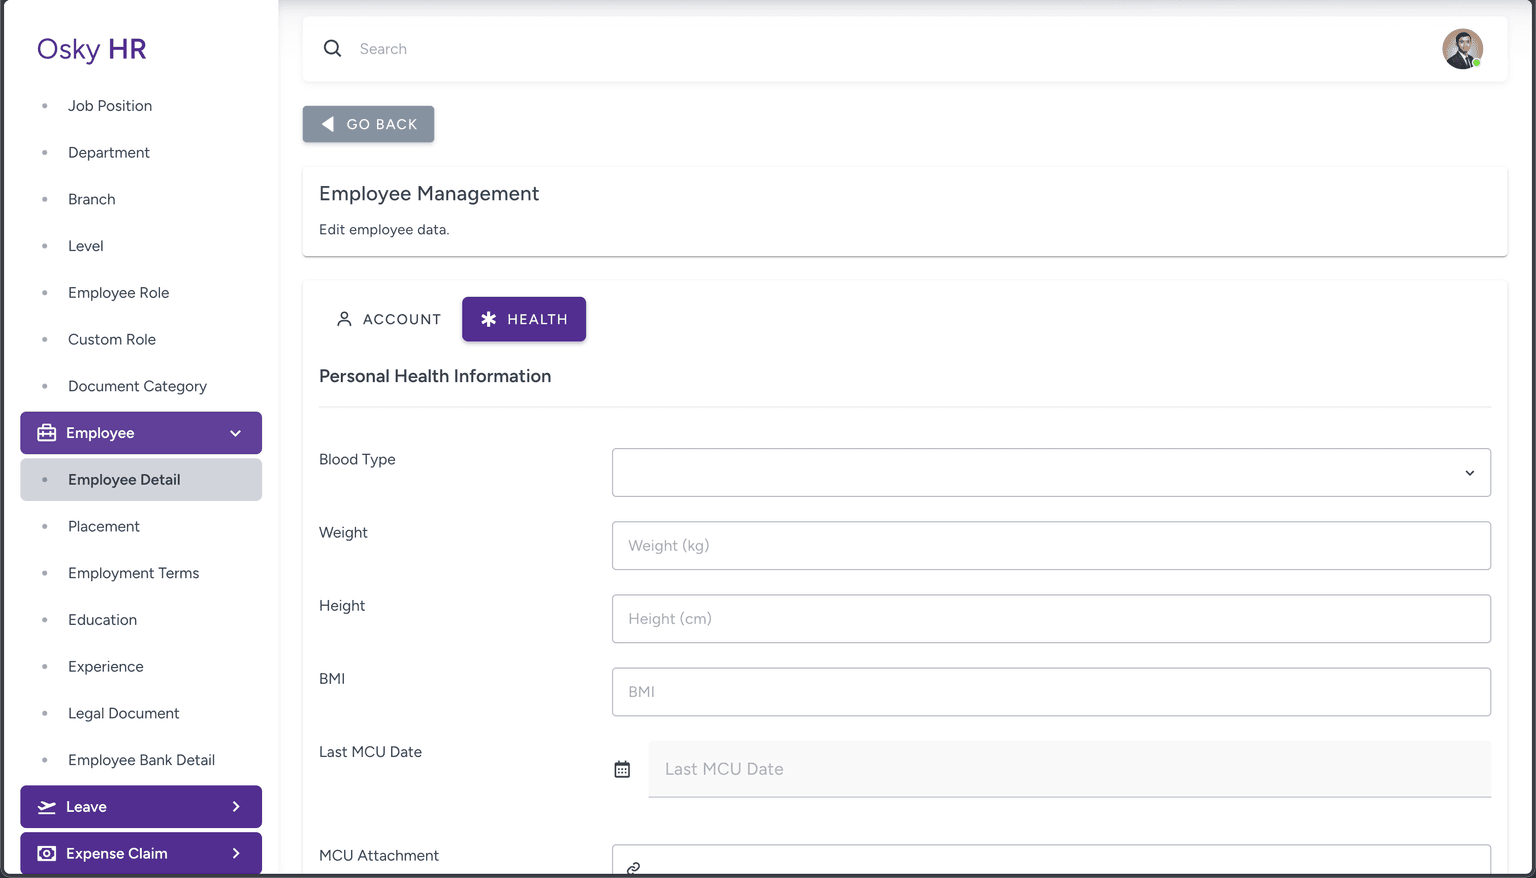The image size is (1536, 878).
Task: Expand the Leave section chevron
Action: tap(236, 806)
